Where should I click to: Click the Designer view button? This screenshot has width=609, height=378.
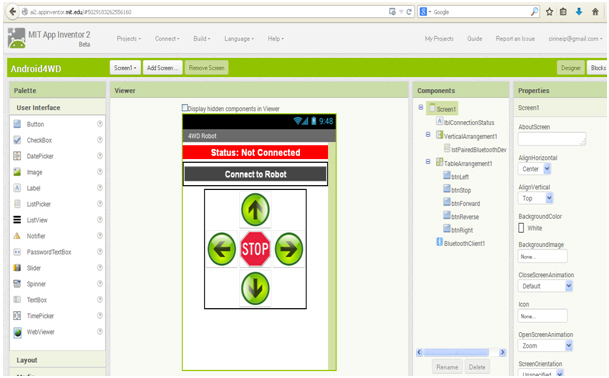click(571, 68)
